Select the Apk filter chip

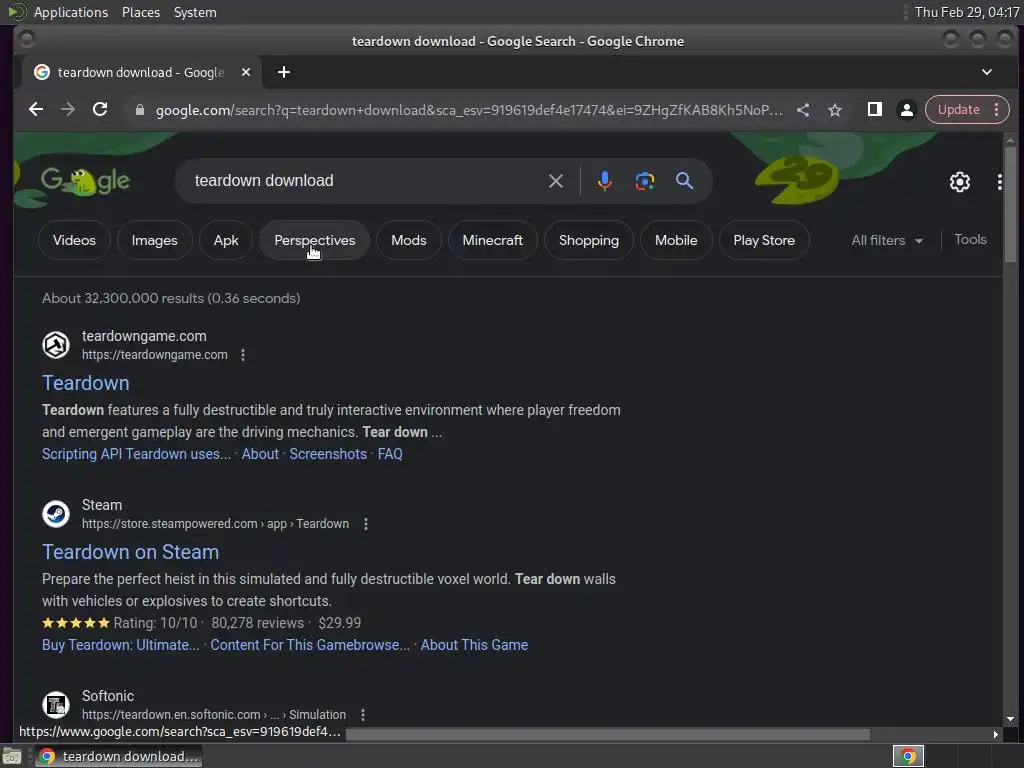226,240
